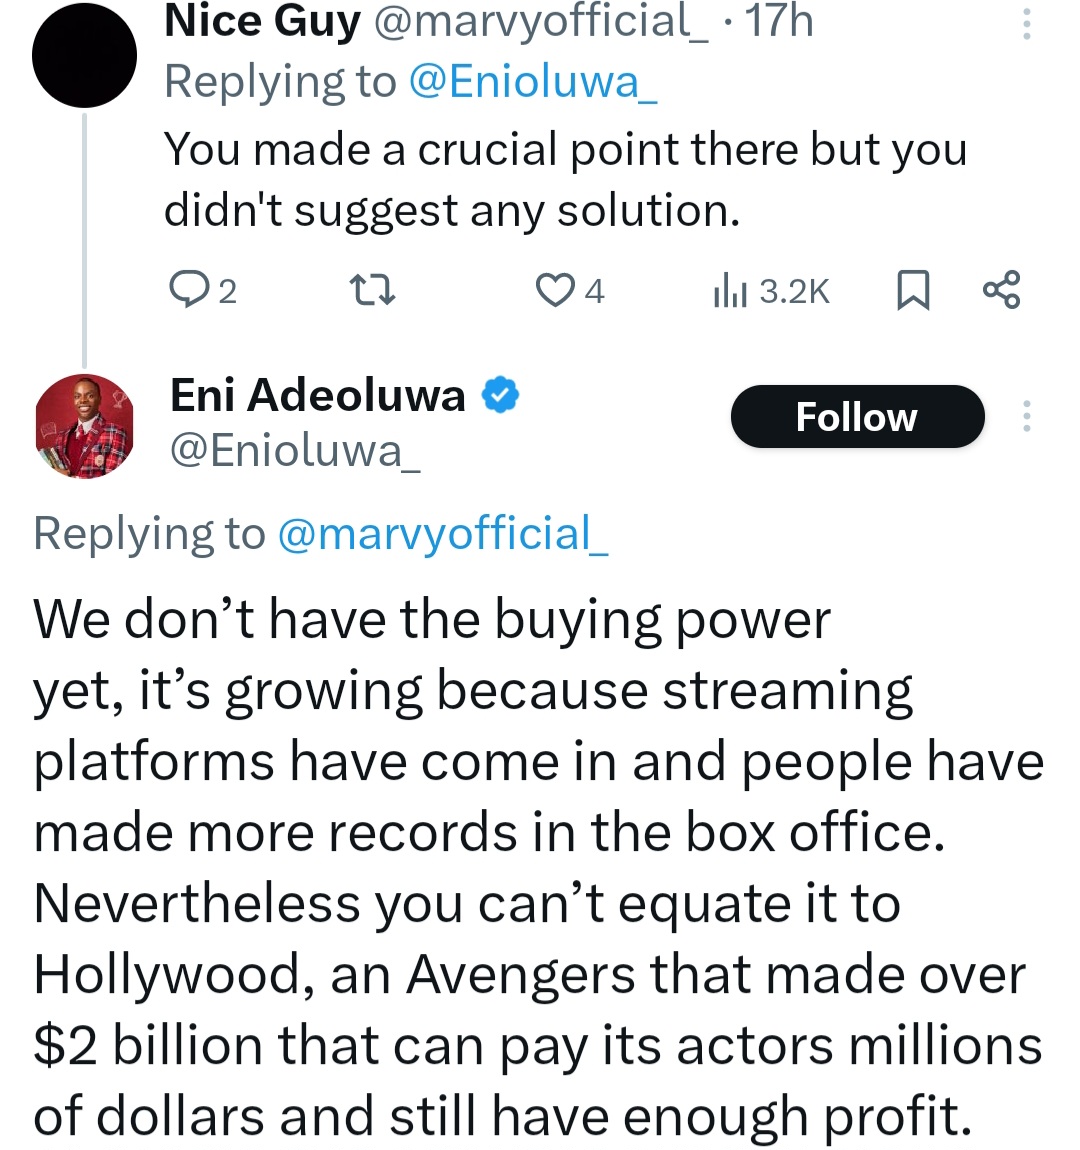Click the reply speech bubble icon
Screen dimensions: 1080x1150
point(187,290)
